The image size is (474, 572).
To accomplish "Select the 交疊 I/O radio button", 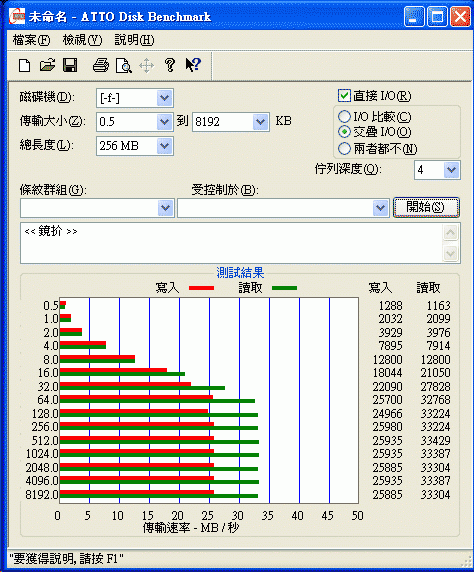I will tap(344, 131).
